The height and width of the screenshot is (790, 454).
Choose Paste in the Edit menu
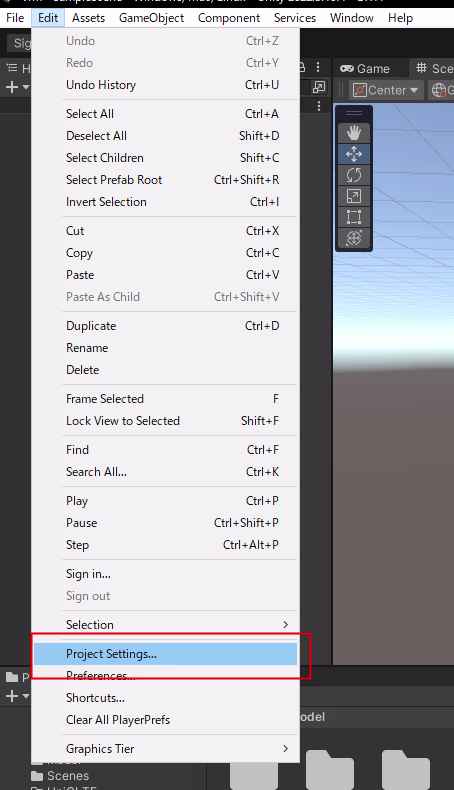(165, 275)
